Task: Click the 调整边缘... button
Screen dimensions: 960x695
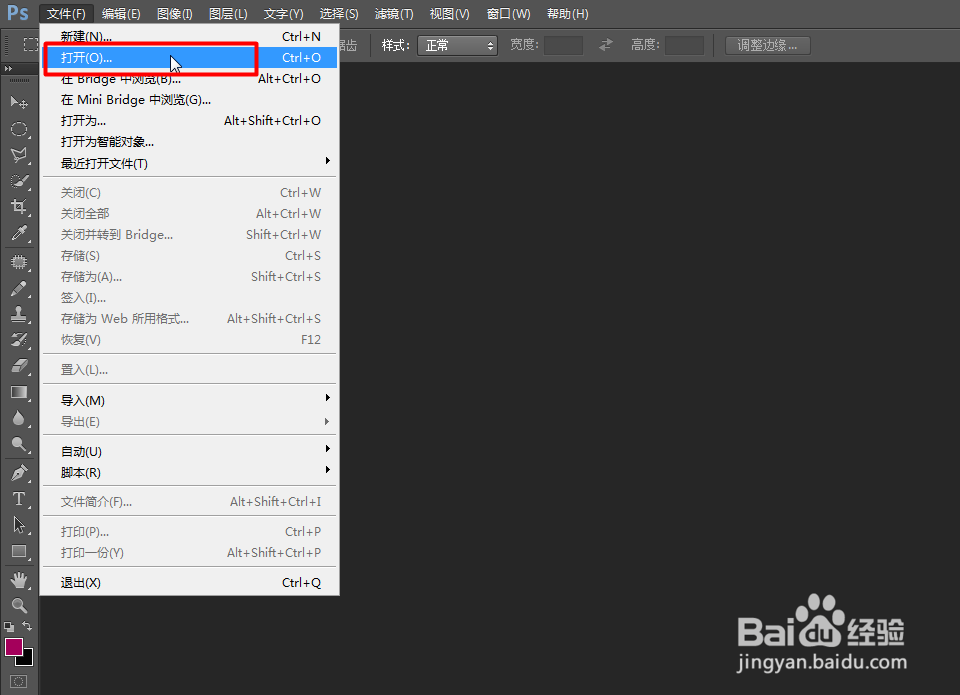Action: coord(768,45)
